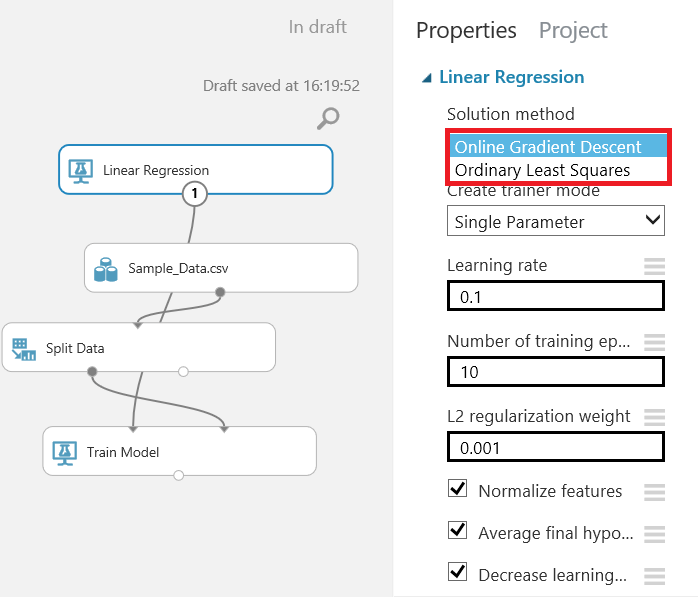Uncheck the Normalize features checkbox
The height and width of the screenshot is (597, 698).
pos(457,488)
